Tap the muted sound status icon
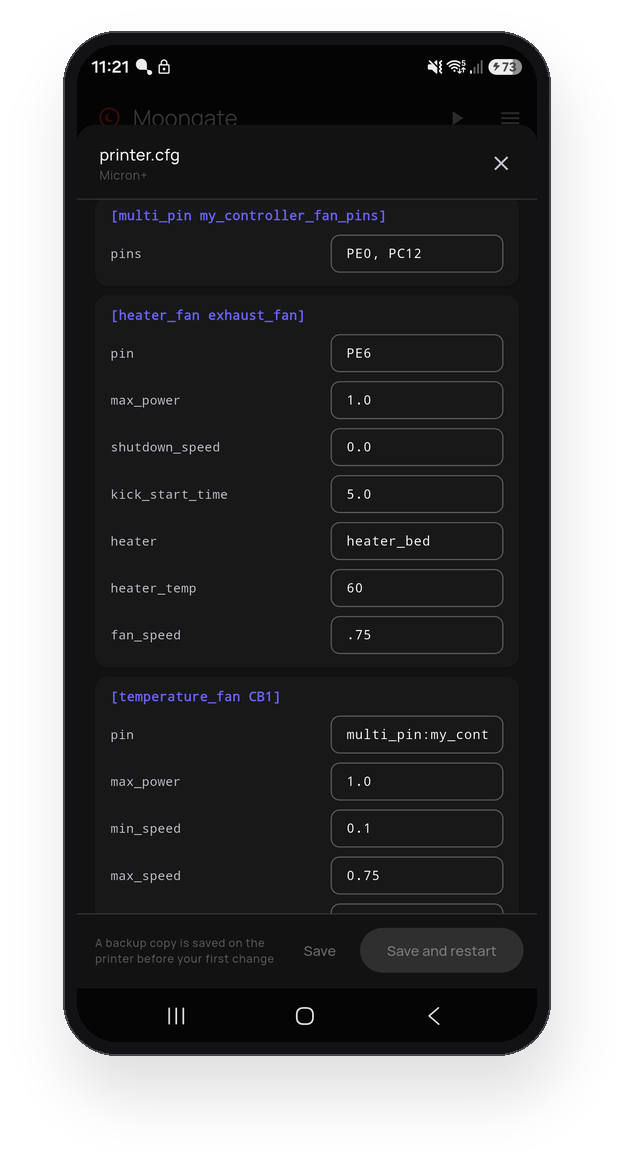 click(x=435, y=67)
